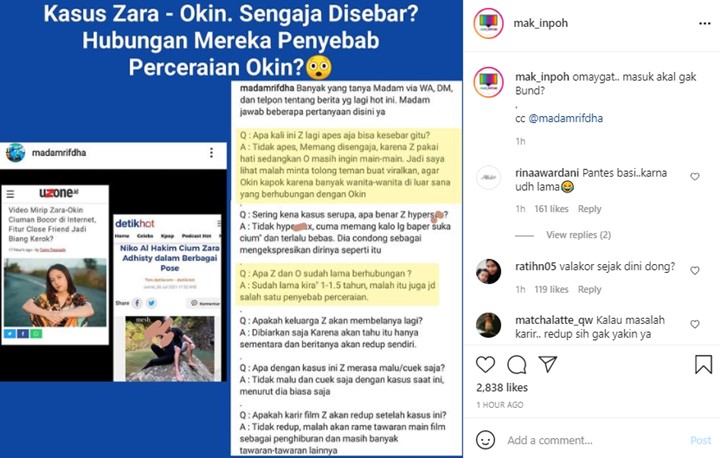Open mak_inpoh profile picture in header
Image resolution: width=720 pixels, height=458 pixels.
click(489, 23)
